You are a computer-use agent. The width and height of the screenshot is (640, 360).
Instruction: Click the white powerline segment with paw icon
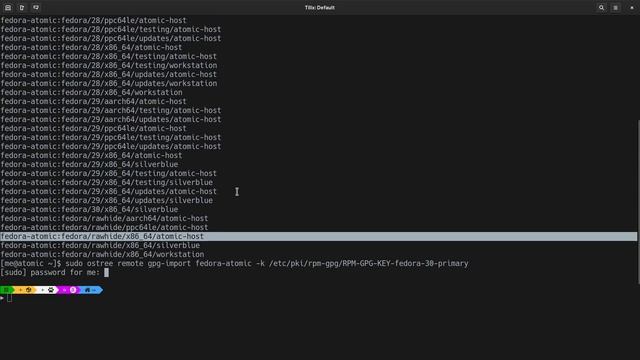click(x=48, y=290)
